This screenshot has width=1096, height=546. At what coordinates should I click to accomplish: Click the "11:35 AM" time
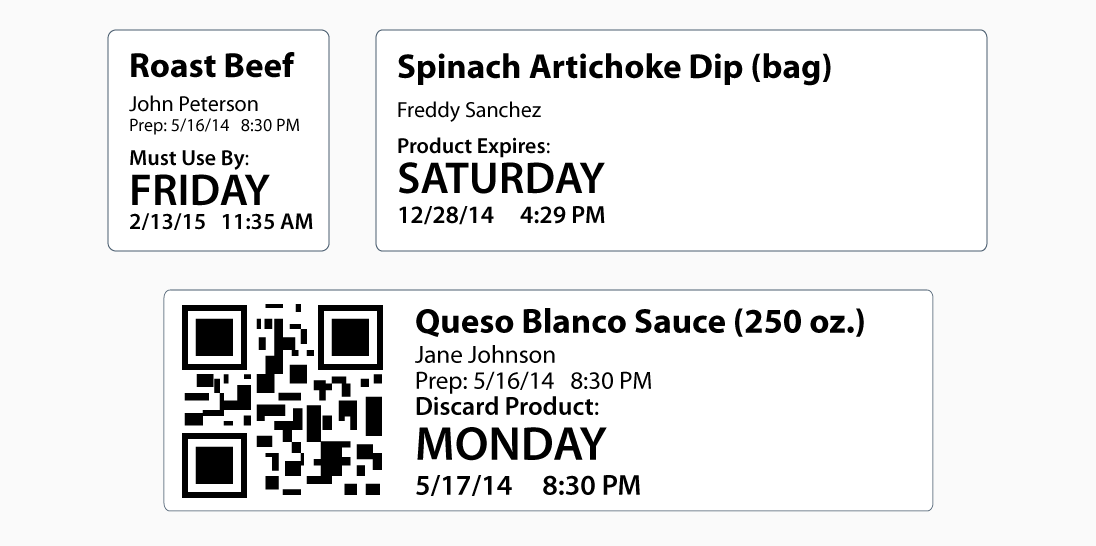(x=267, y=221)
